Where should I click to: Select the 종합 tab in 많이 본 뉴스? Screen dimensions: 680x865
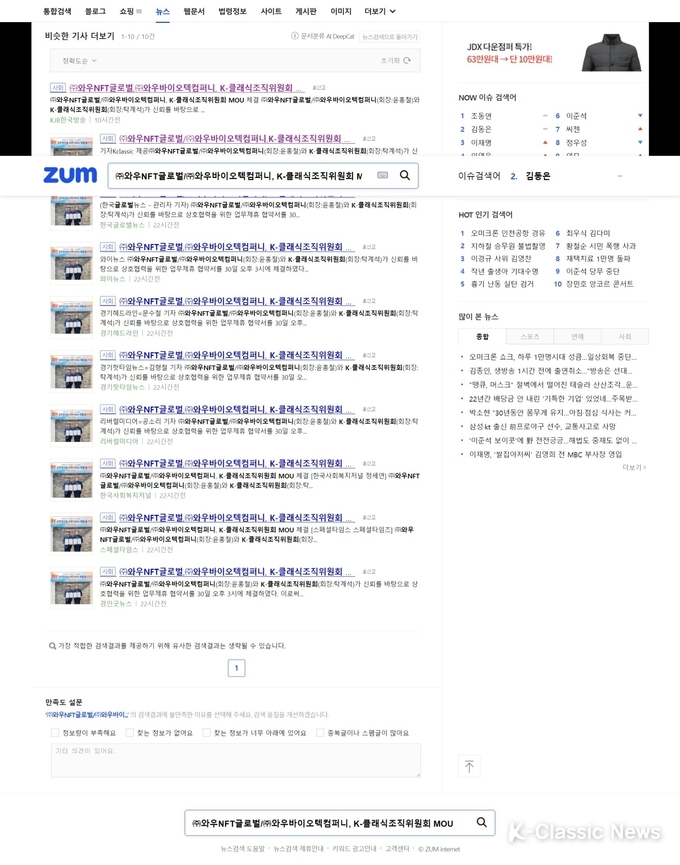483,337
